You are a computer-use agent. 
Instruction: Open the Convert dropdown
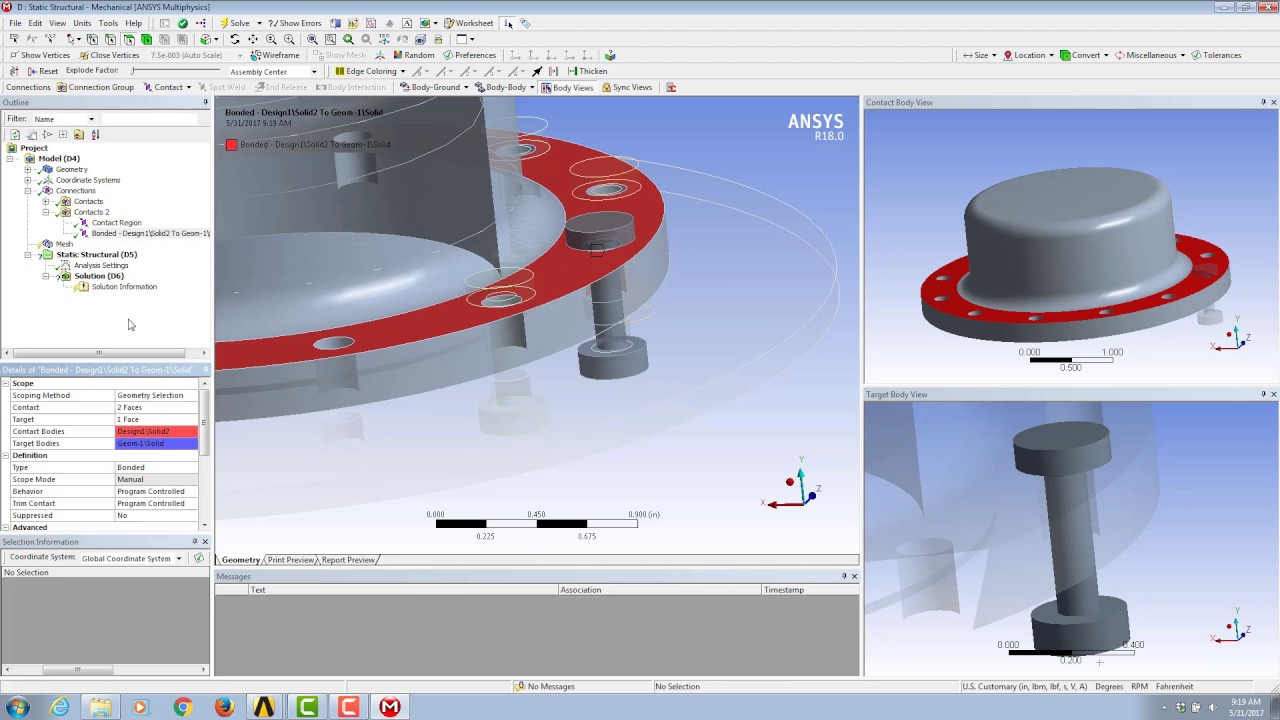point(1085,55)
